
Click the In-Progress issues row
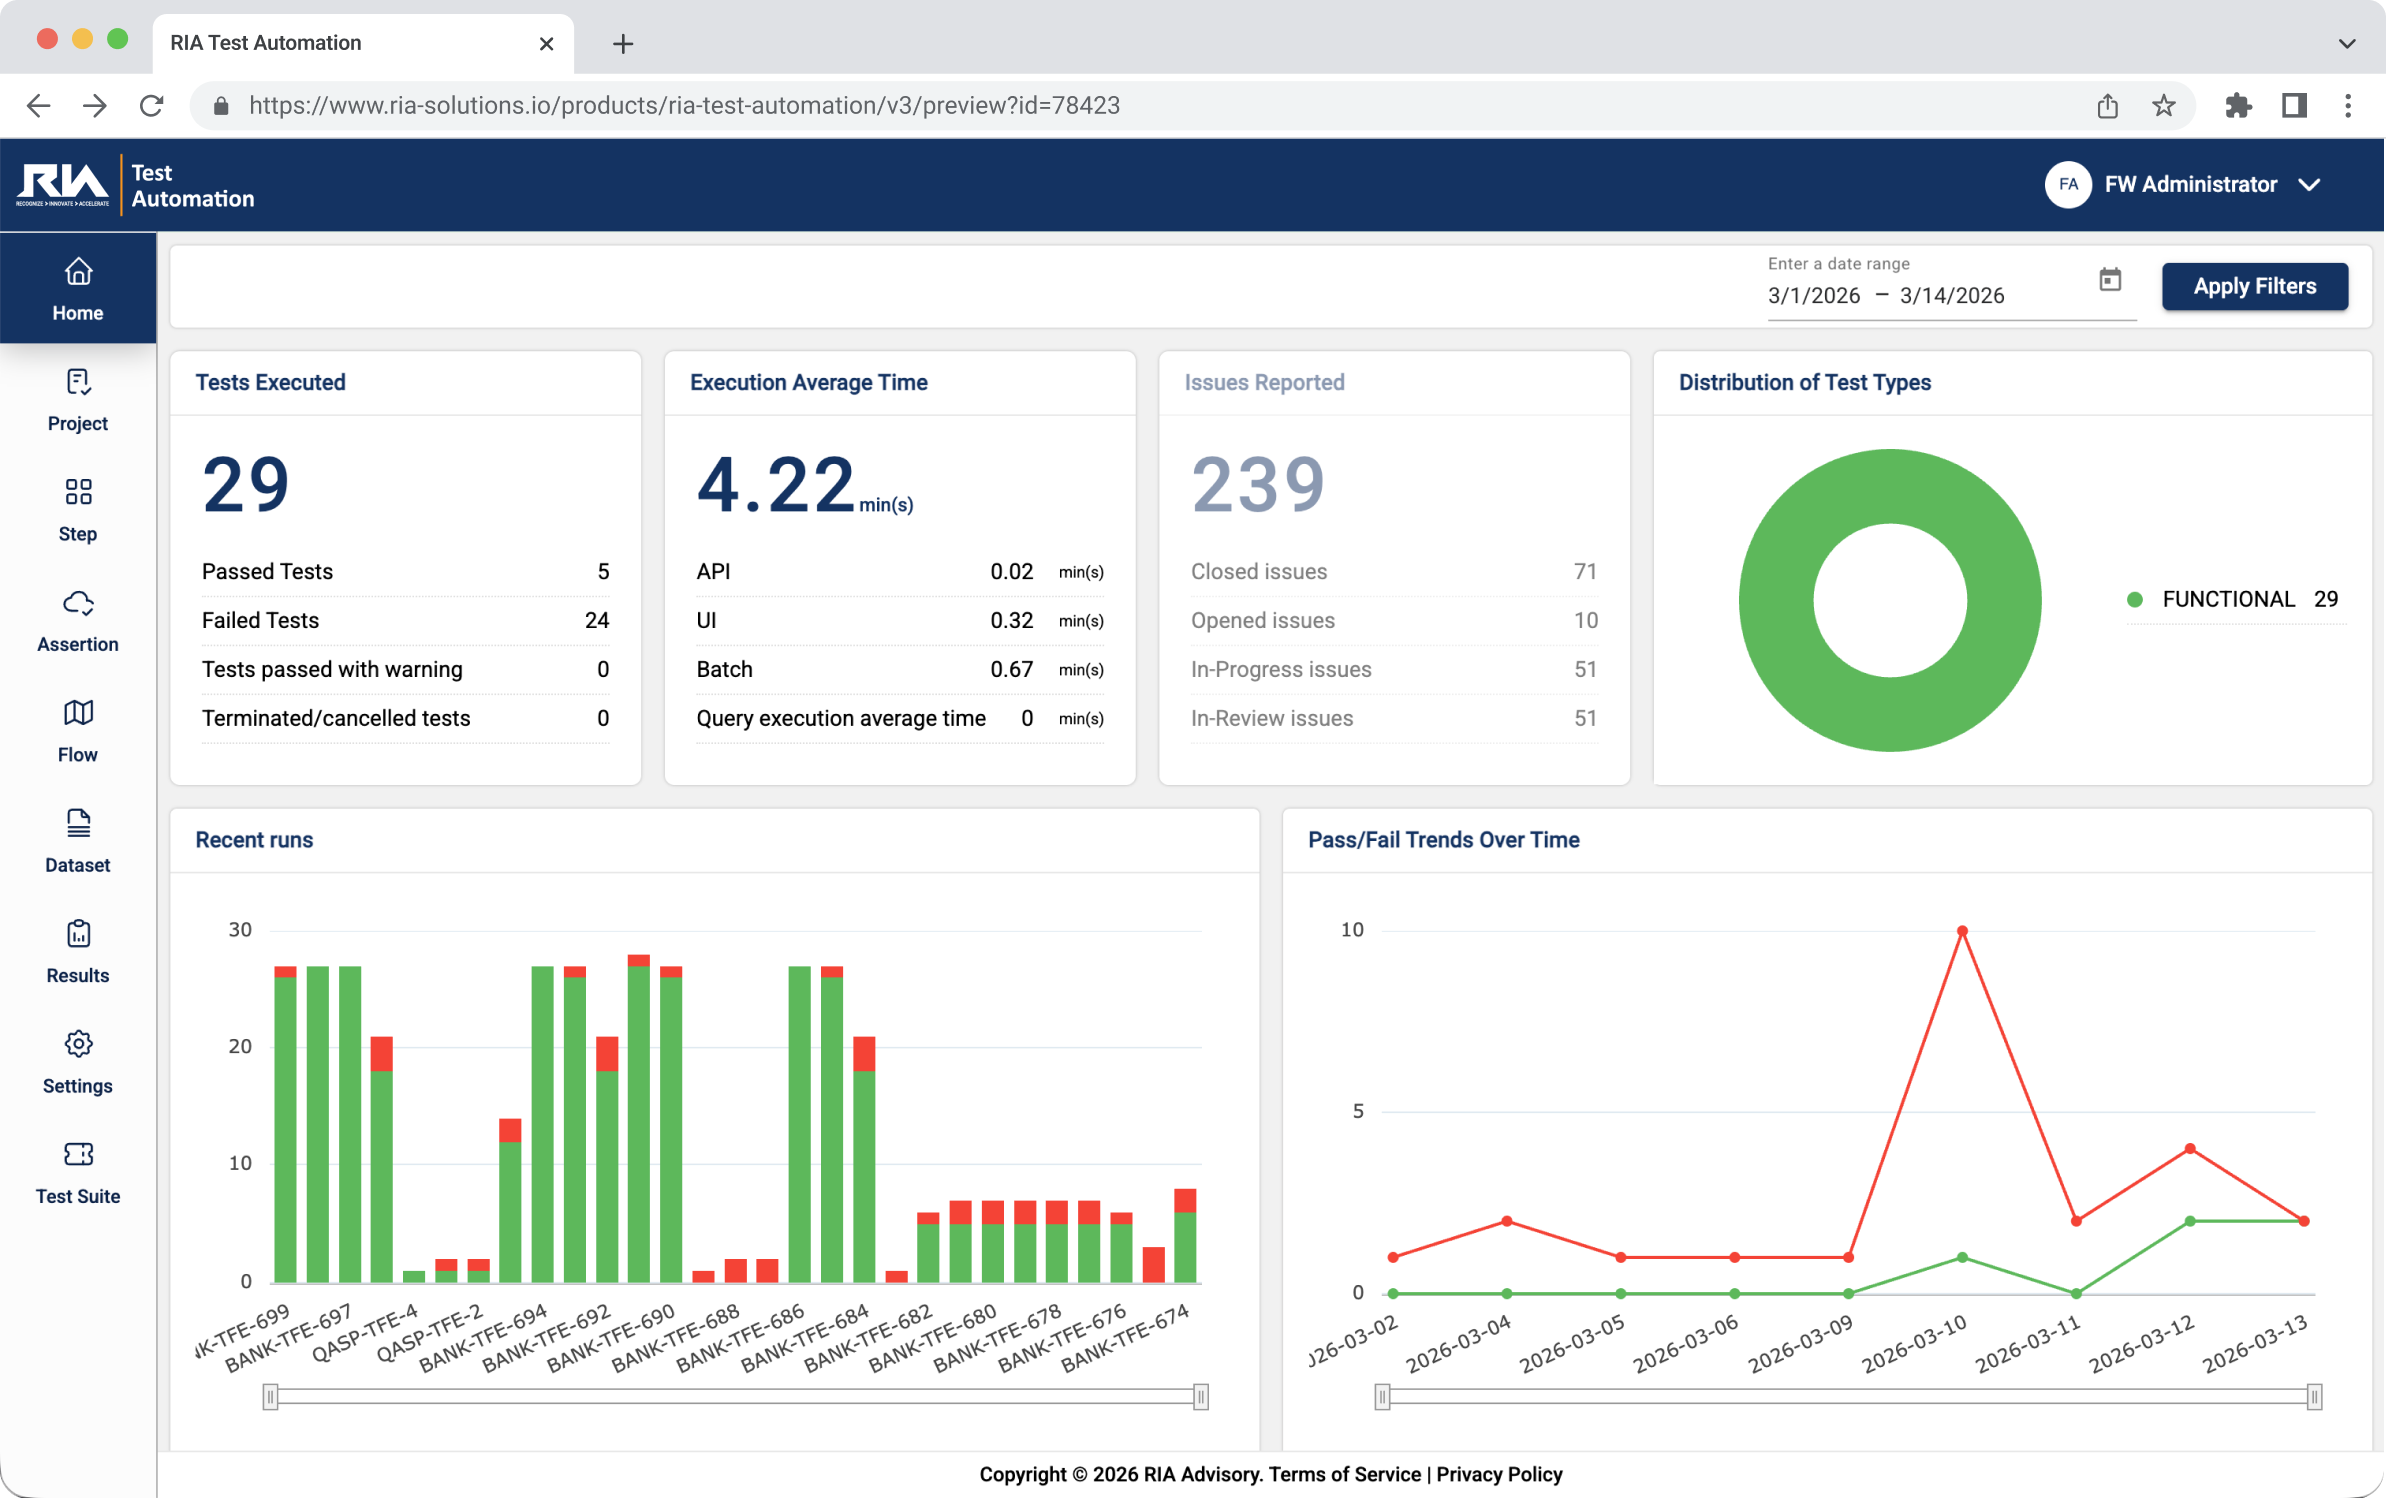pyautogui.click(x=1394, y=670)
